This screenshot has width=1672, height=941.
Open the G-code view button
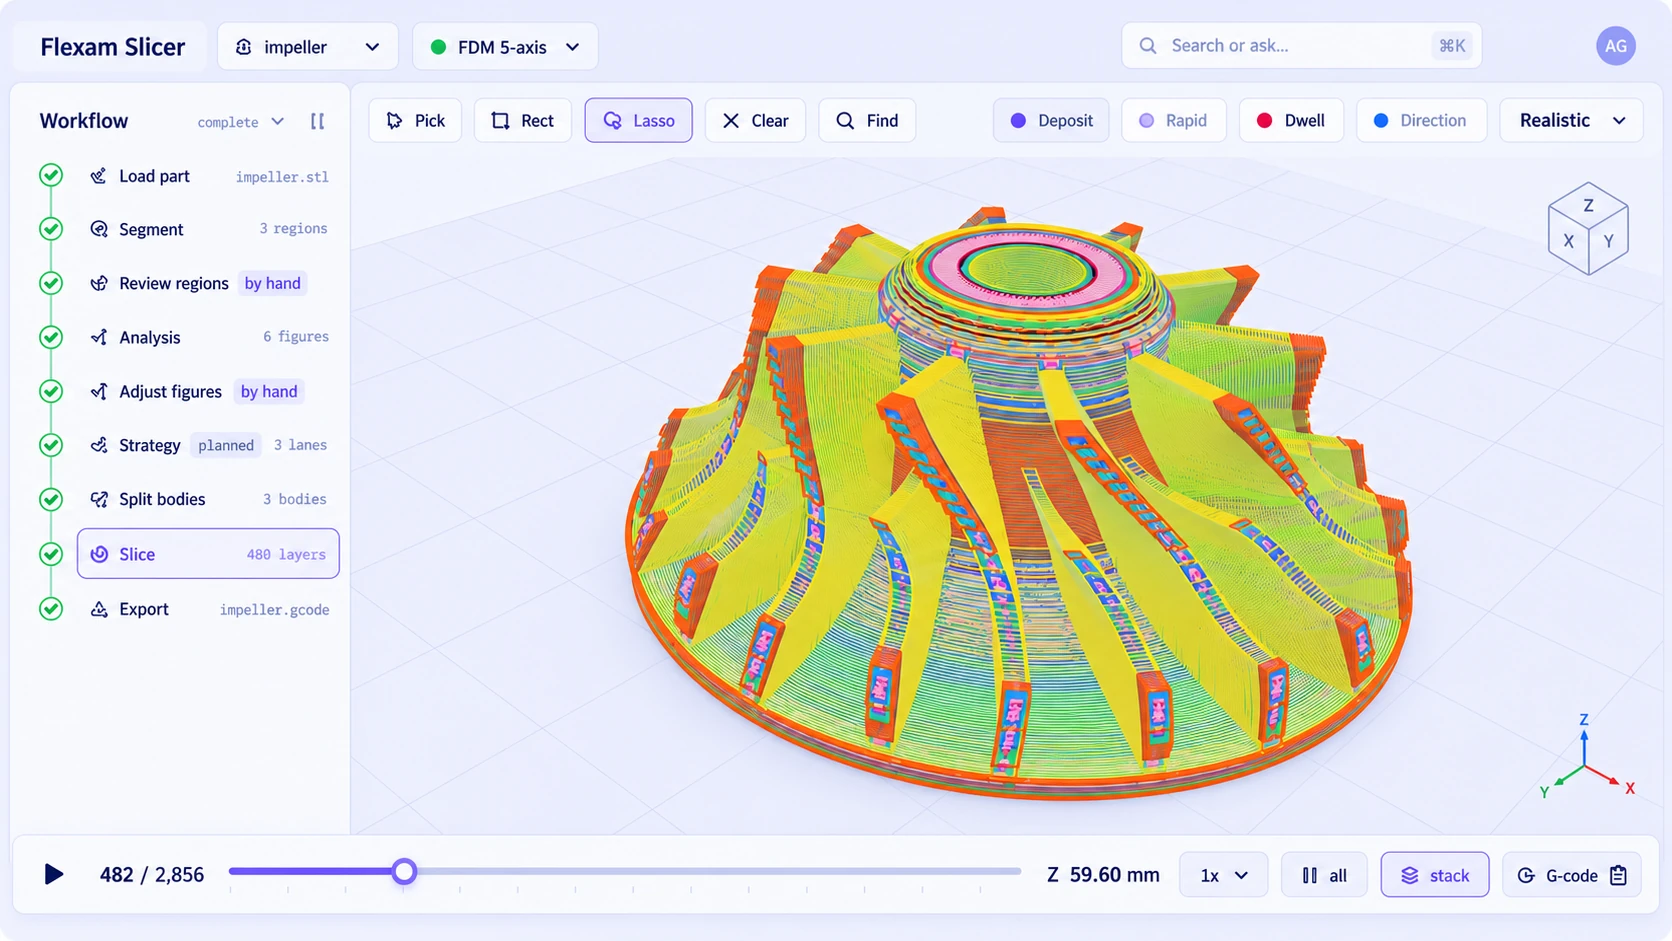1571,875
